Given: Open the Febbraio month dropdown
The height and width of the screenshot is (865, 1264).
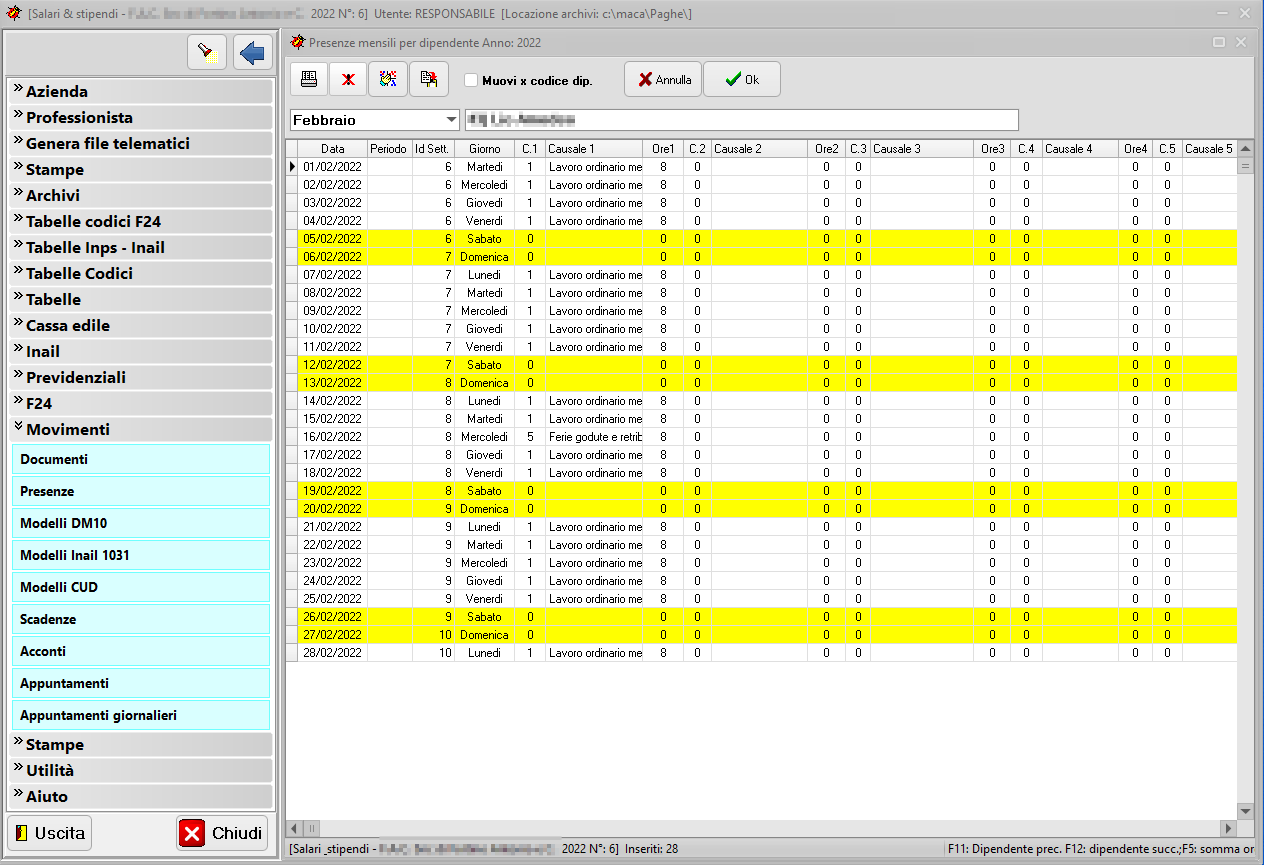Looking at the screenshot, I should 451,120.
